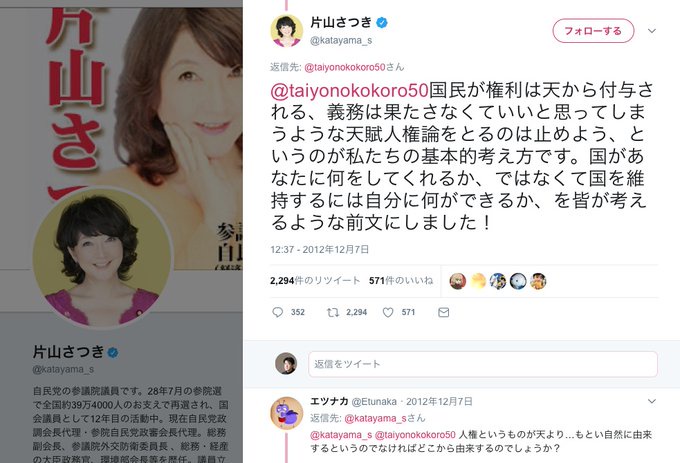
Task: Open direct message envelope icon
Action: [x=444, y=312]
